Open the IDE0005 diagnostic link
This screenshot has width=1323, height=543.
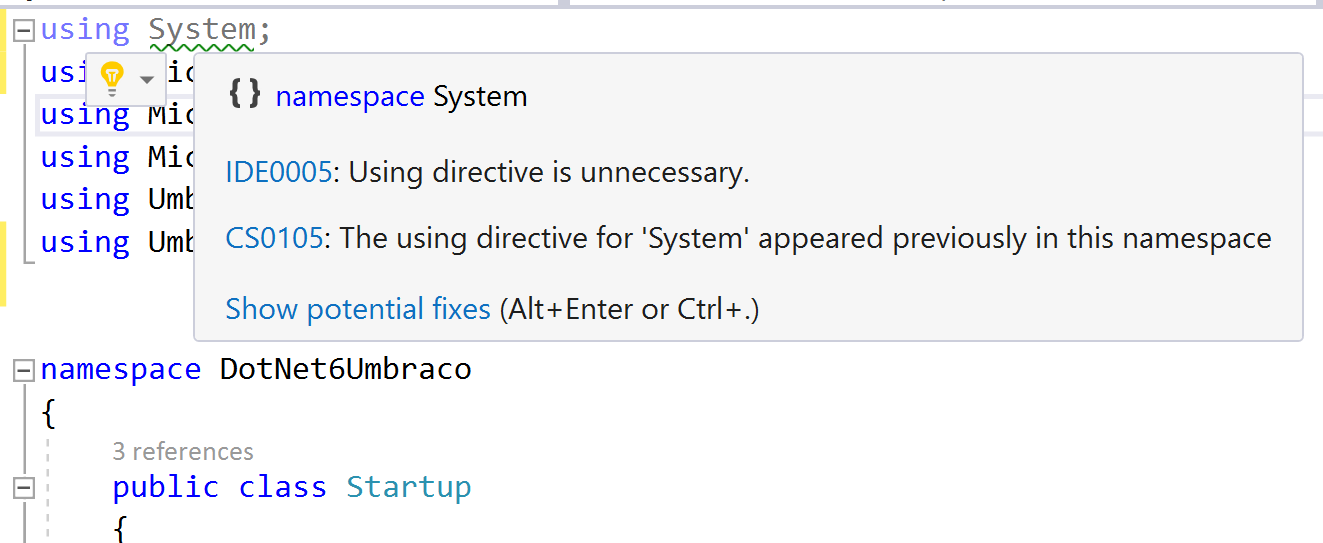point(278,172)
